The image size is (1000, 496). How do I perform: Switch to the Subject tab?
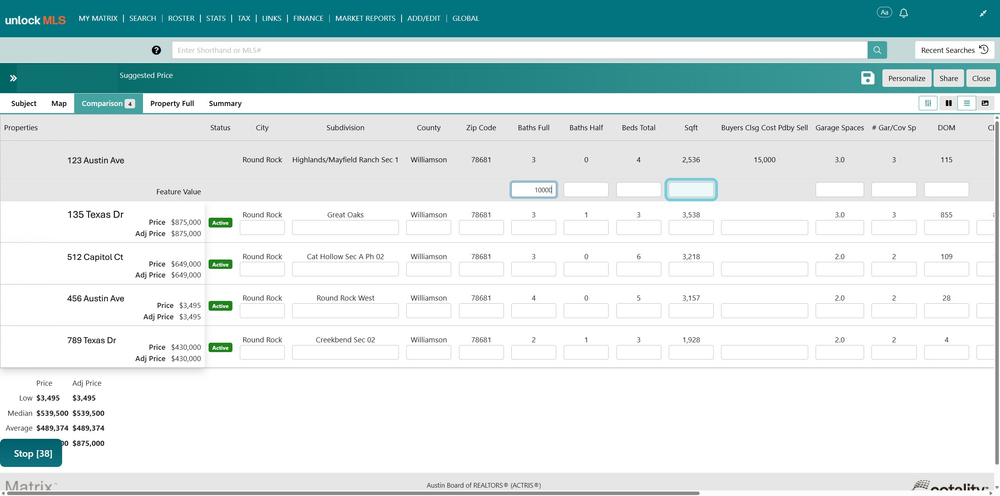point(24,103)
